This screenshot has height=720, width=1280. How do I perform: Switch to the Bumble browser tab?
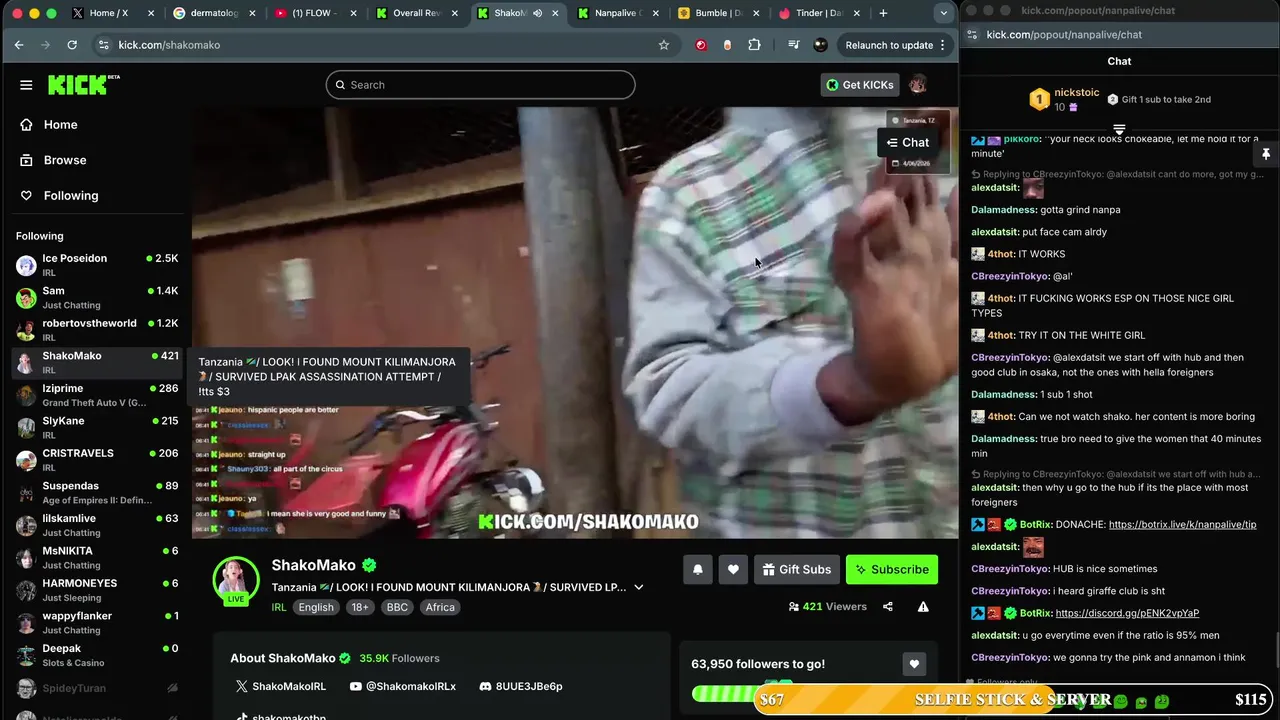coord(718,13)
